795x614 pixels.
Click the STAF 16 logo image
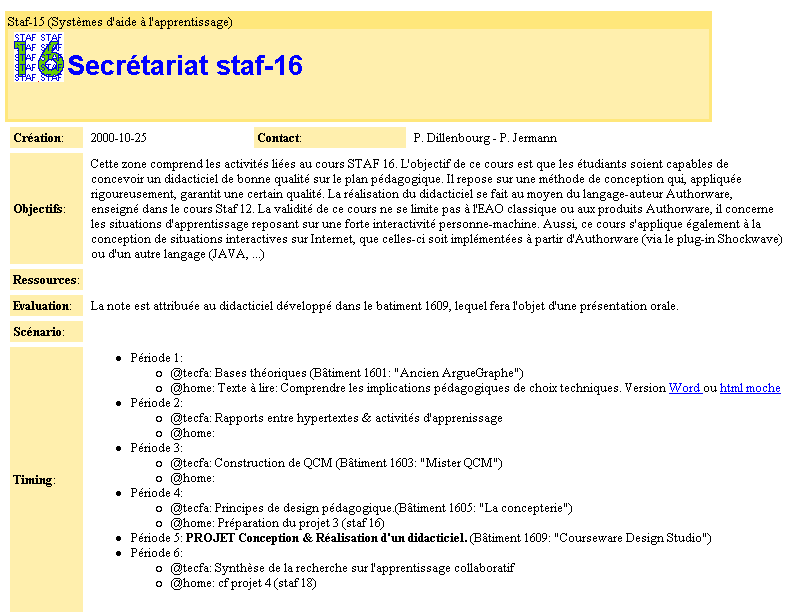pyautogui.click(x=38, y=57)
